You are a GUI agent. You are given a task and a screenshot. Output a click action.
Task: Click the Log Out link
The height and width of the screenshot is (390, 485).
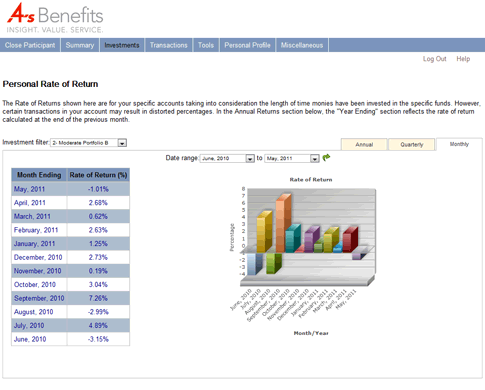(x=434, y=59)
